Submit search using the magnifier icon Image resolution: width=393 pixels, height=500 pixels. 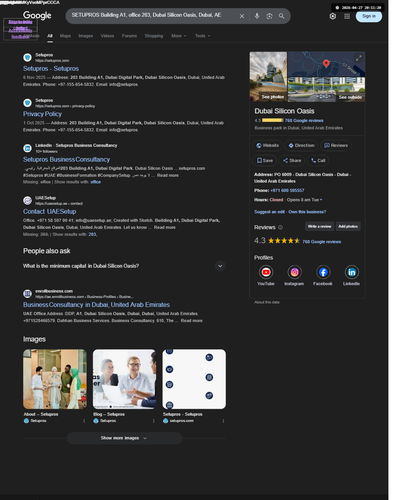click(282, 16)
